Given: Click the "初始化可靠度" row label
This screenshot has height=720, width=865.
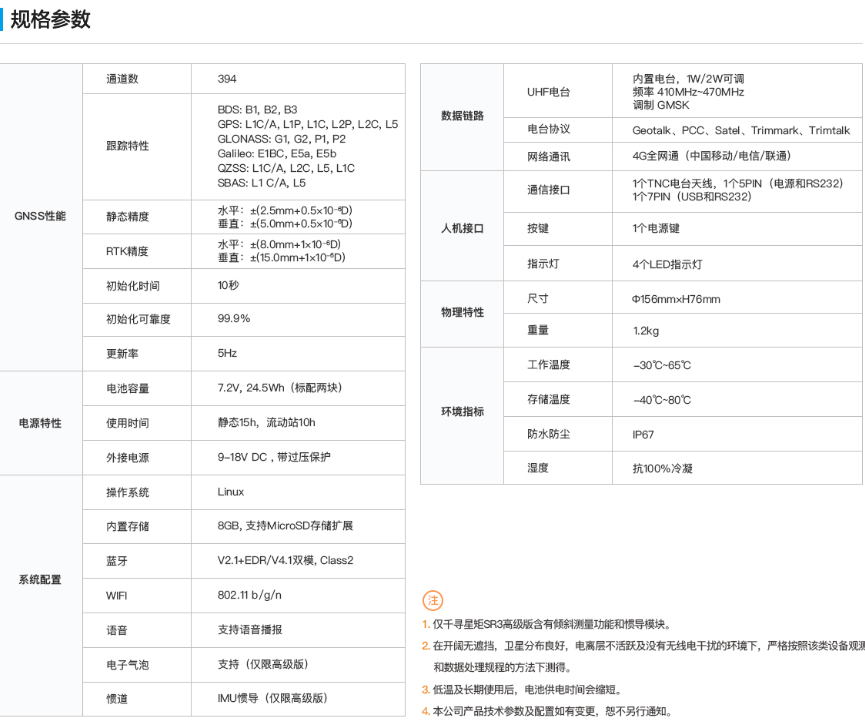Looking at the screenshot, I should coord(138,319).
